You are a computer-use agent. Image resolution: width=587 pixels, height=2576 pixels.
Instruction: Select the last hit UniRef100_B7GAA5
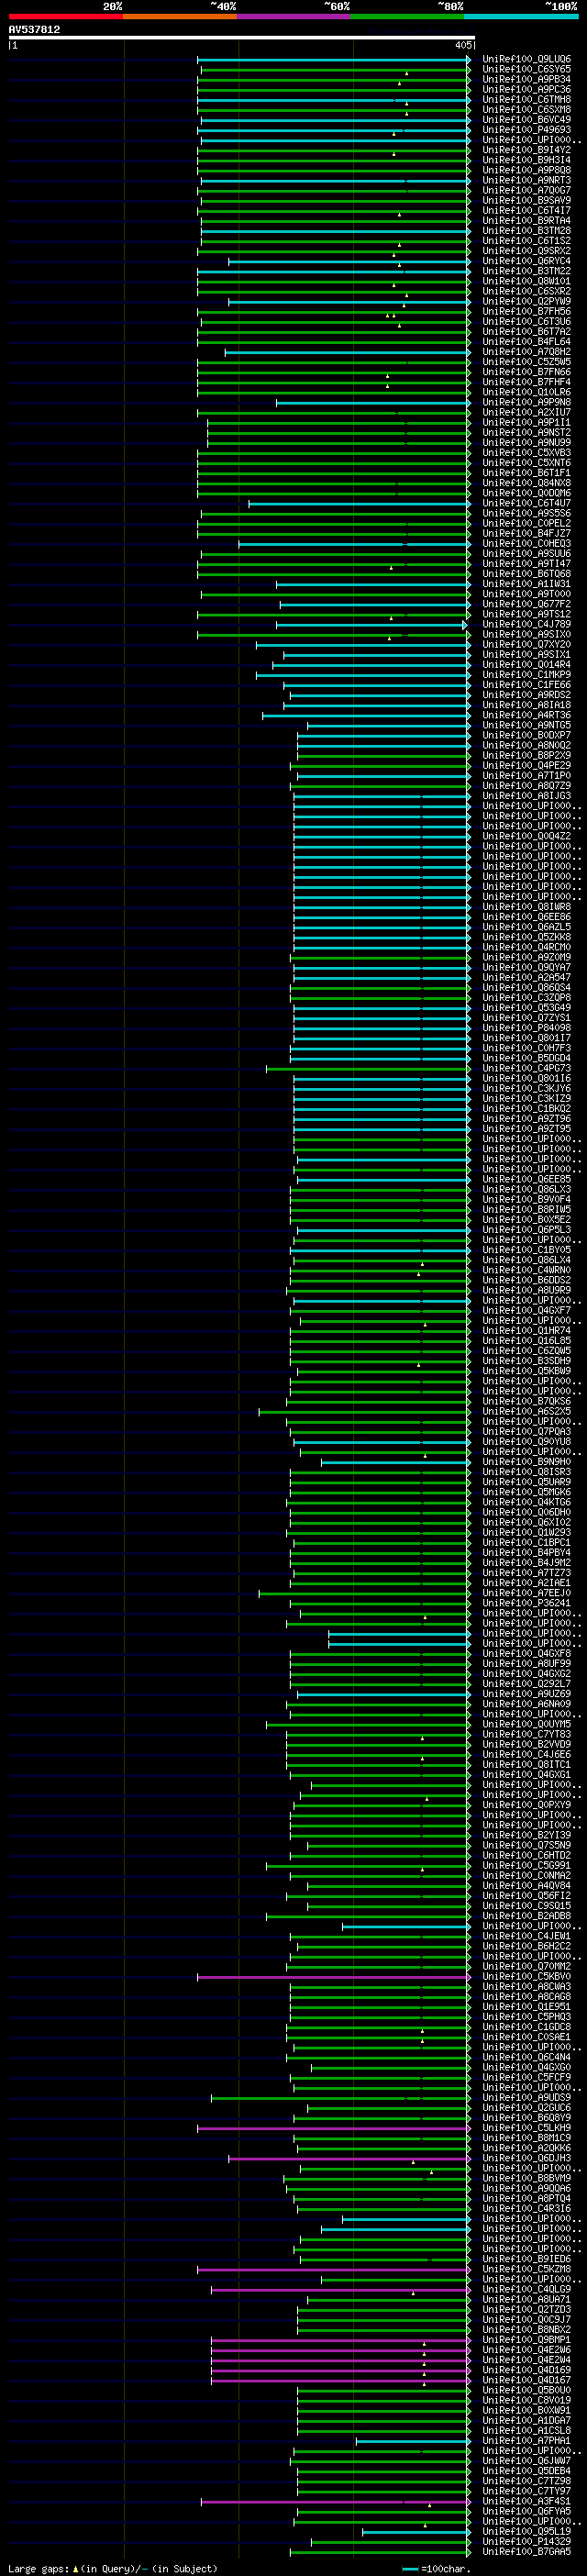coord(527,2551)
